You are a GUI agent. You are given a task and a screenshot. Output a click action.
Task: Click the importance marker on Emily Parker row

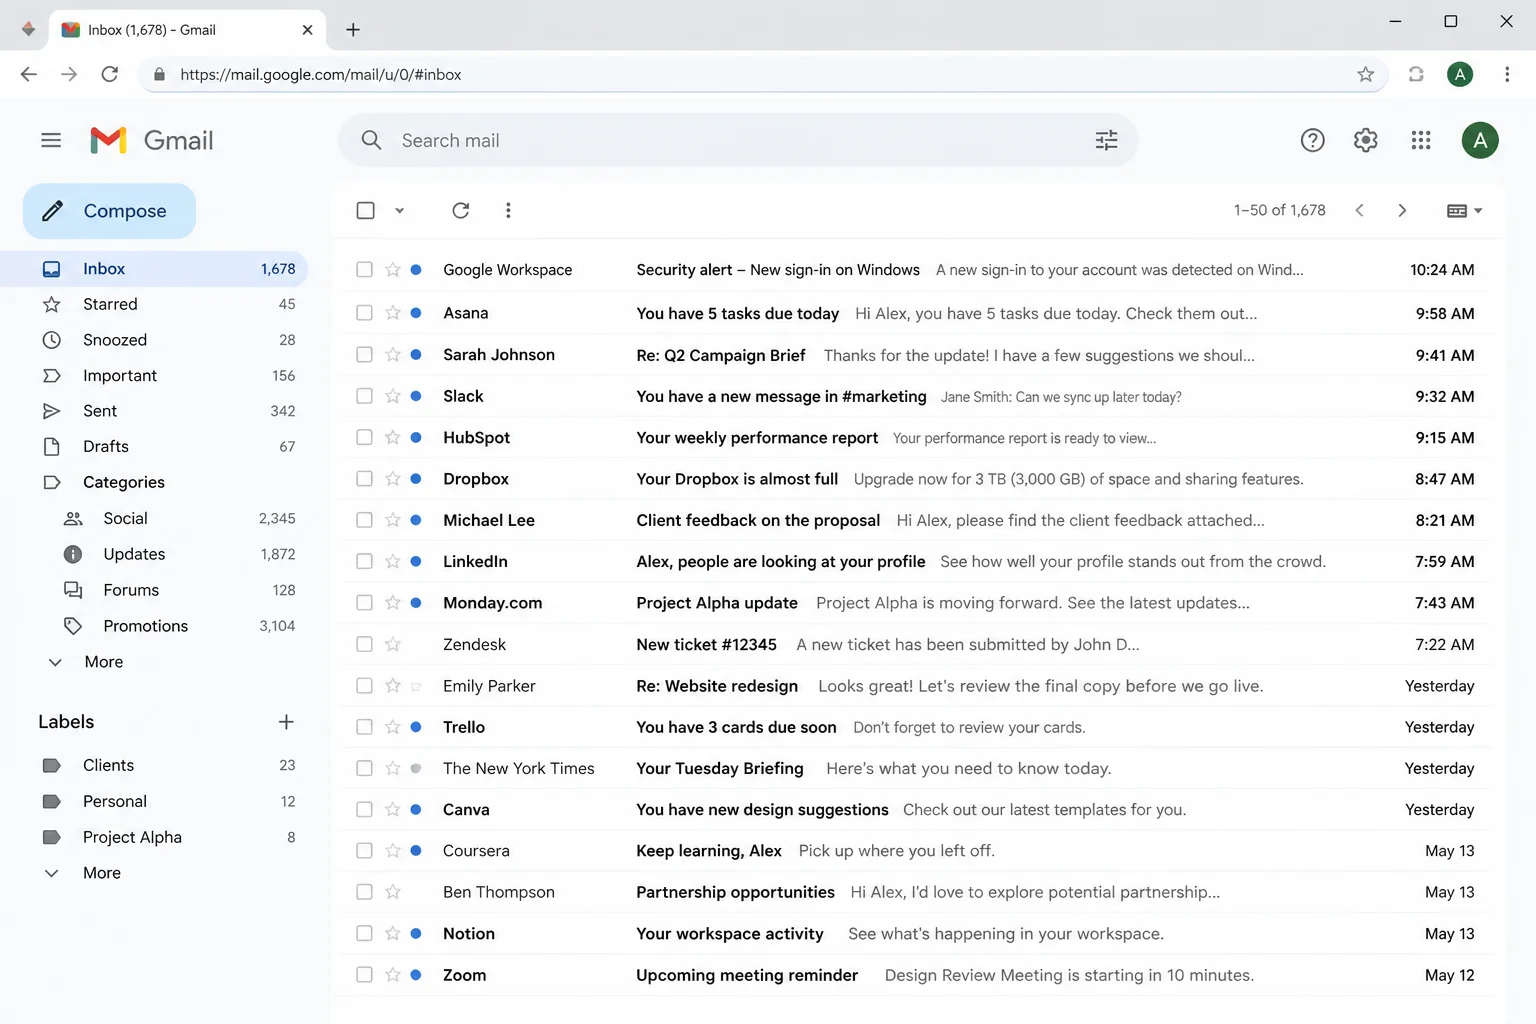(x=416, y=686)
